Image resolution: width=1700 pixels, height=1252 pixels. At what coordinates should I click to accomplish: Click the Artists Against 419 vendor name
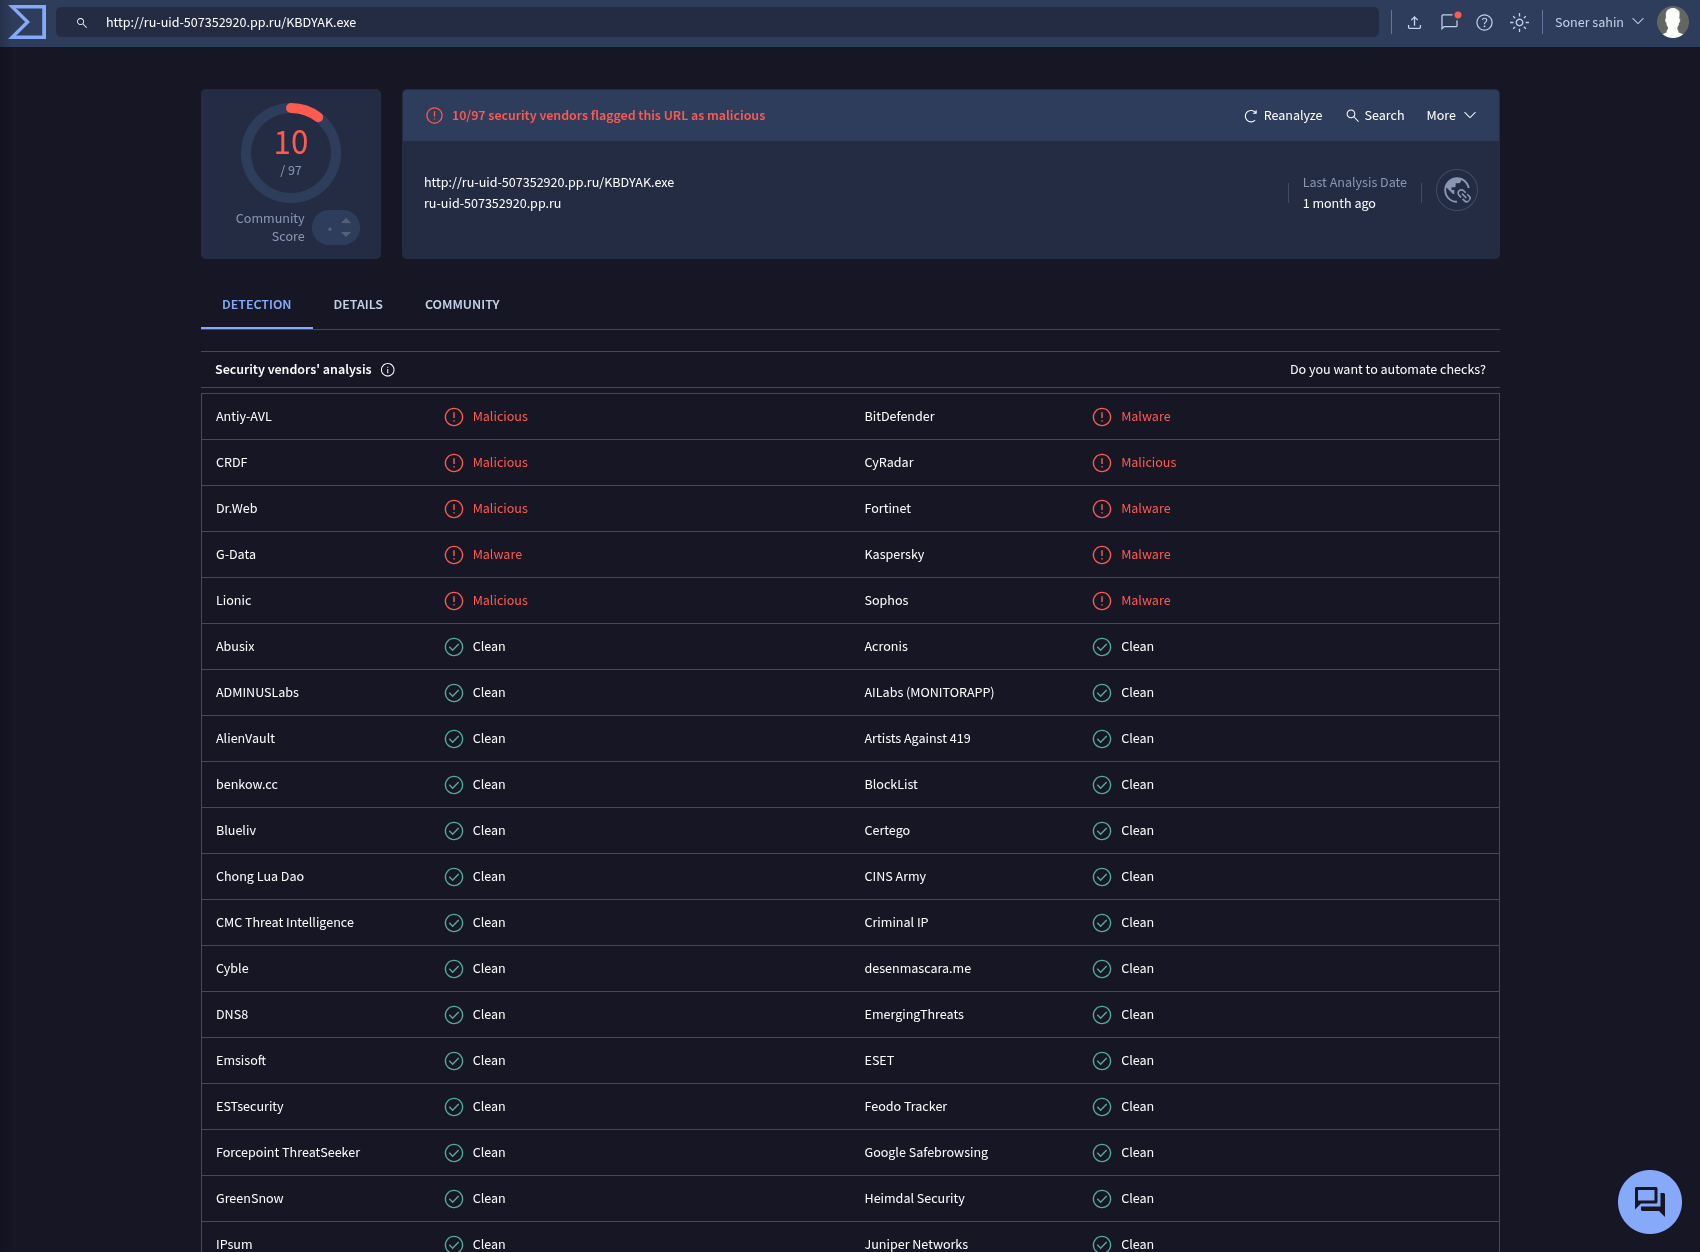[917, 738]
